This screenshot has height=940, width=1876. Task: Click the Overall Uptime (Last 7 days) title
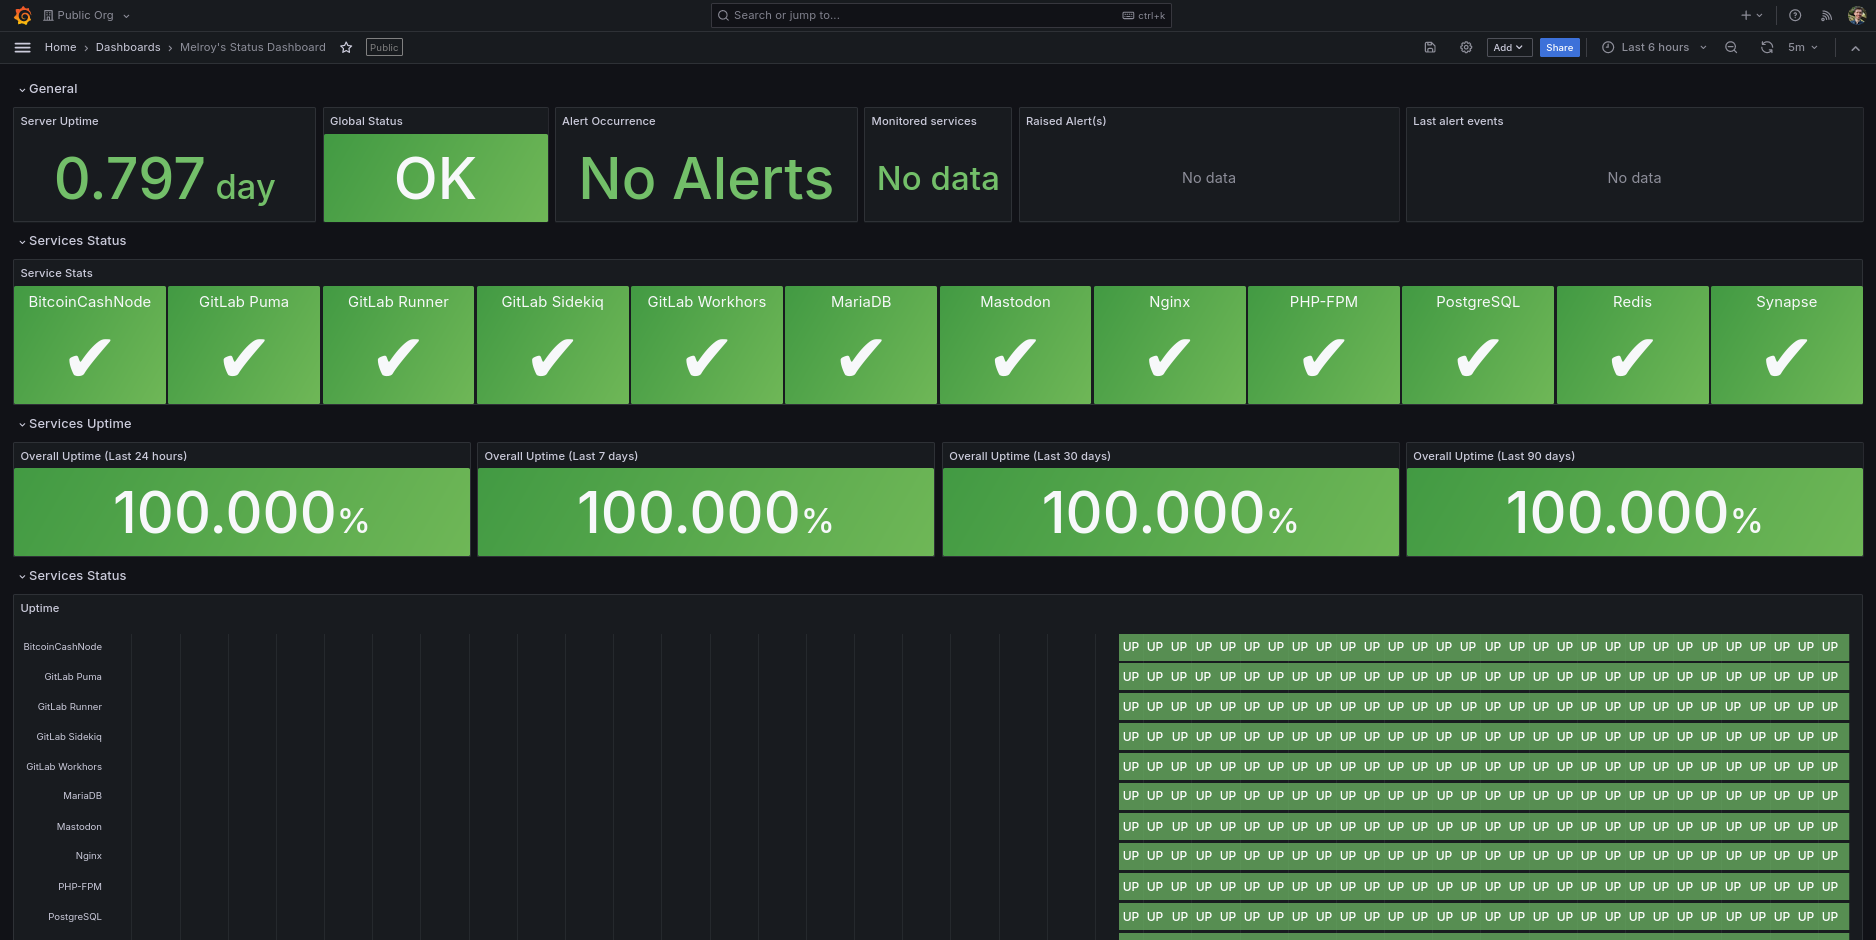point(561,456)
